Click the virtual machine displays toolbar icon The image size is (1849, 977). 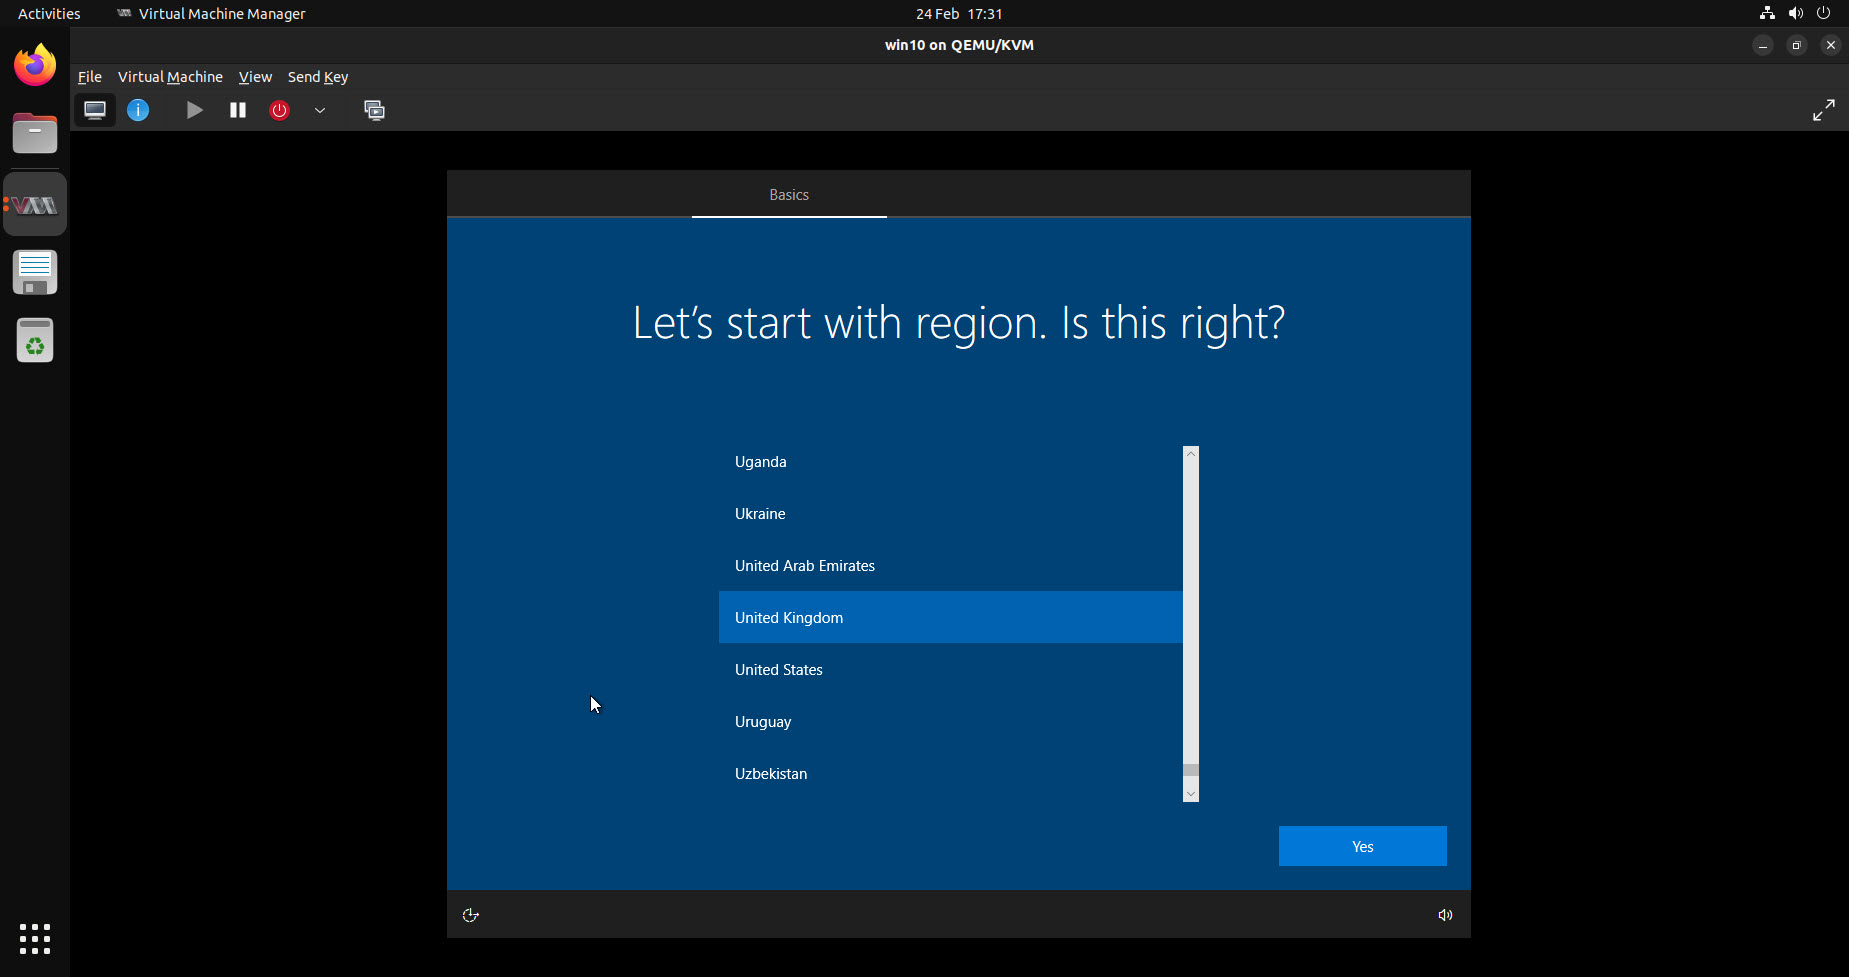click(x=375, y=110)
